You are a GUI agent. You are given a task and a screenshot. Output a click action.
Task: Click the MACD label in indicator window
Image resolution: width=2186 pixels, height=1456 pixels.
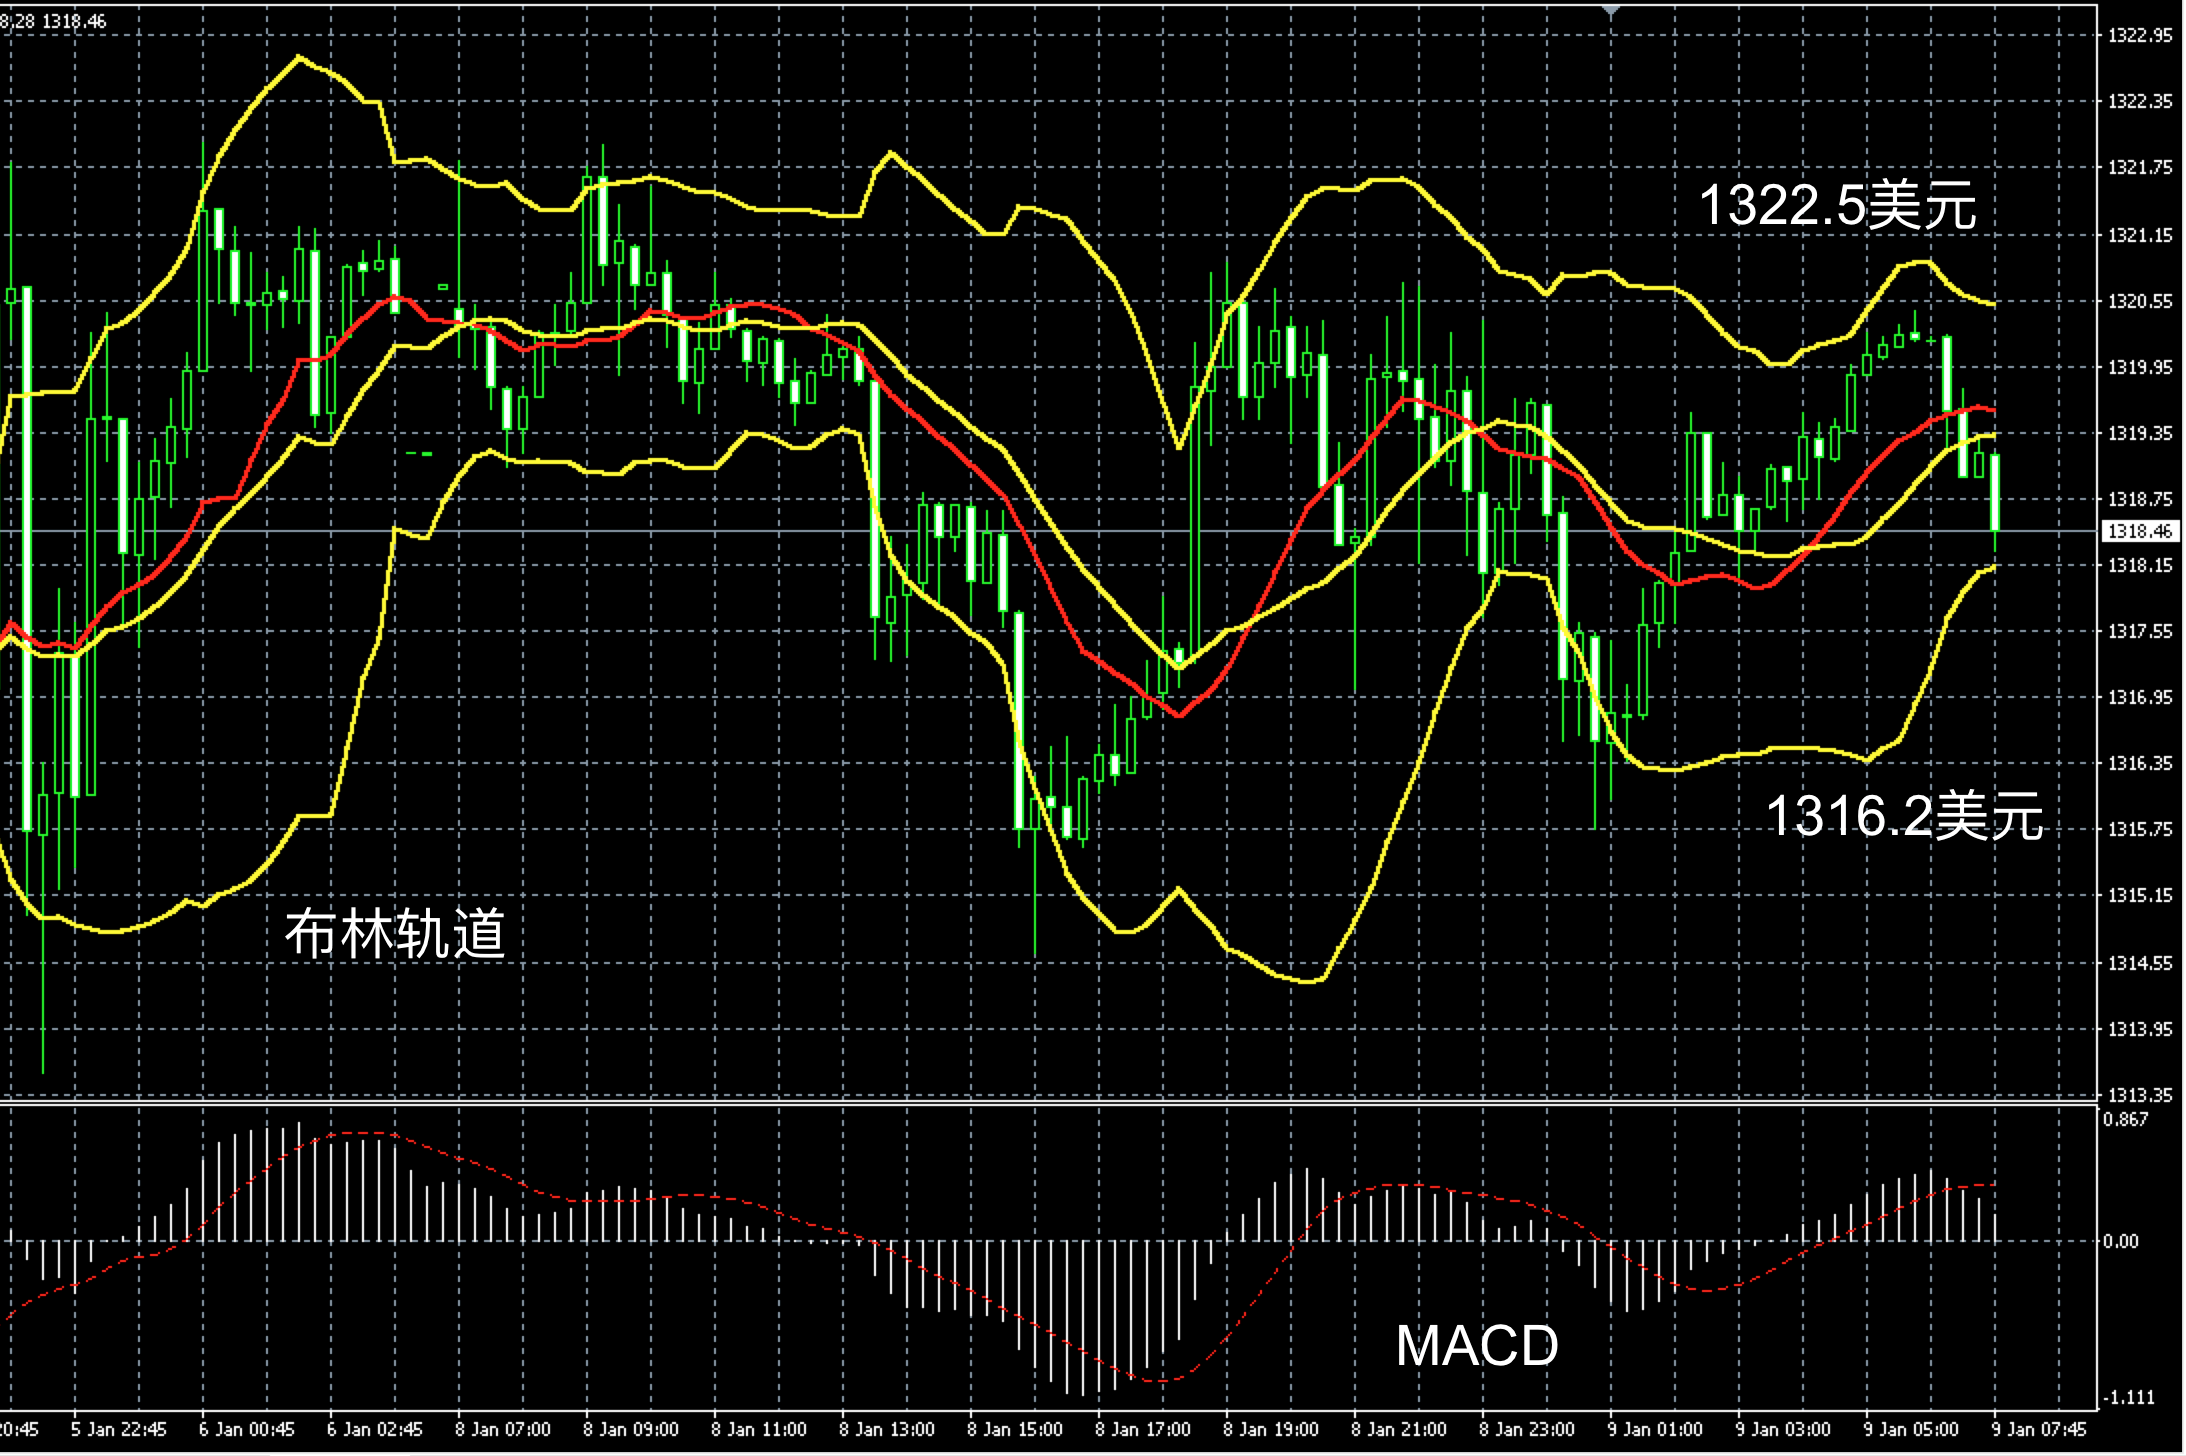coord(1476,1346)
